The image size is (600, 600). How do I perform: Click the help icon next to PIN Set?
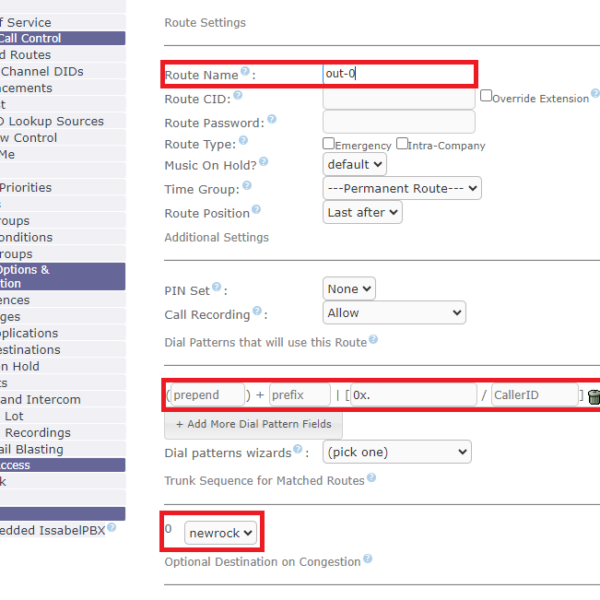coord(216,288)
